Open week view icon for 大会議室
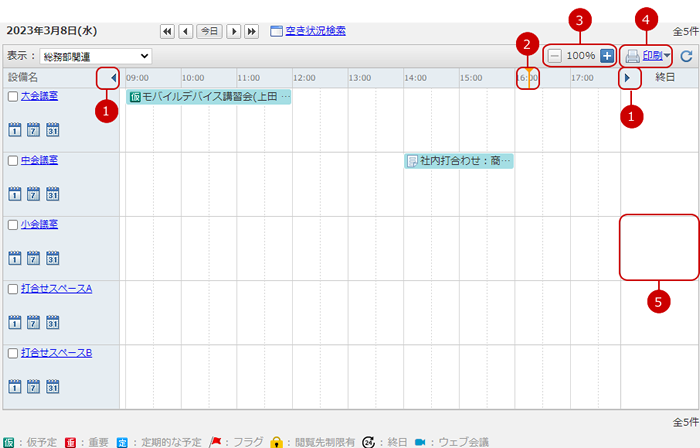Viewport: 700px width, 448px height. (x=33, y=130)
